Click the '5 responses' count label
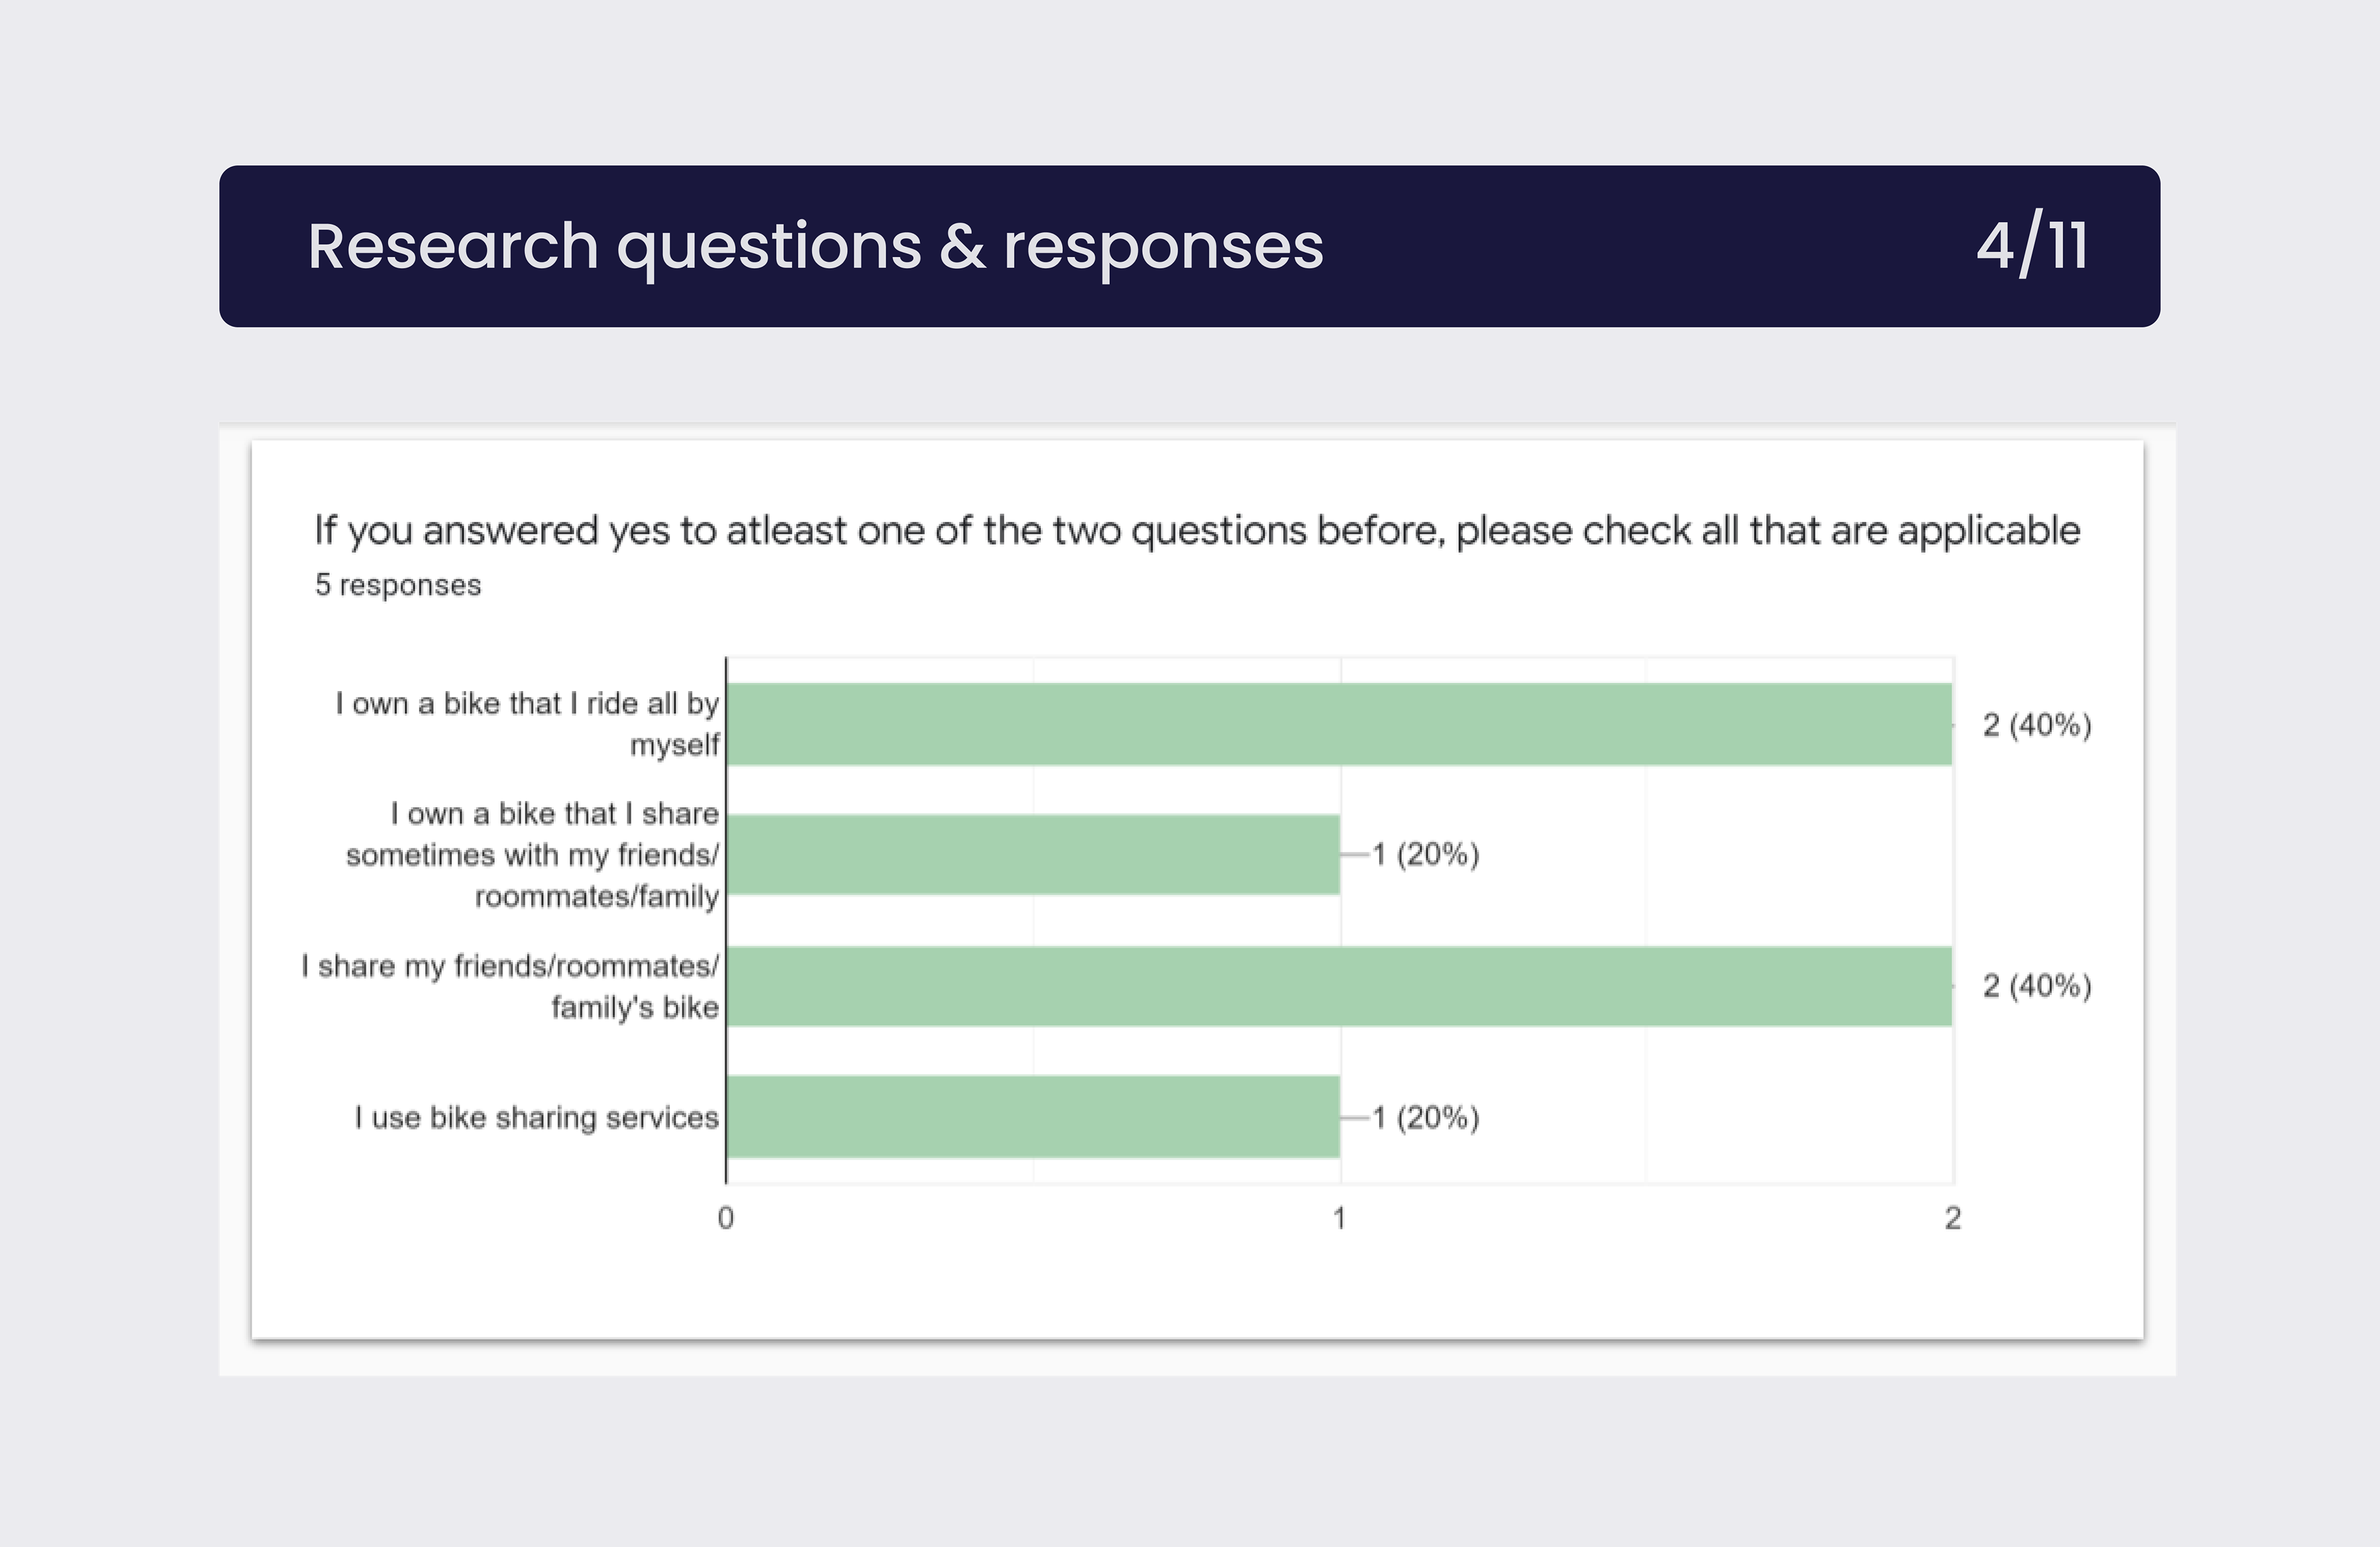The image size is (2380, 1547). point(398,585)
